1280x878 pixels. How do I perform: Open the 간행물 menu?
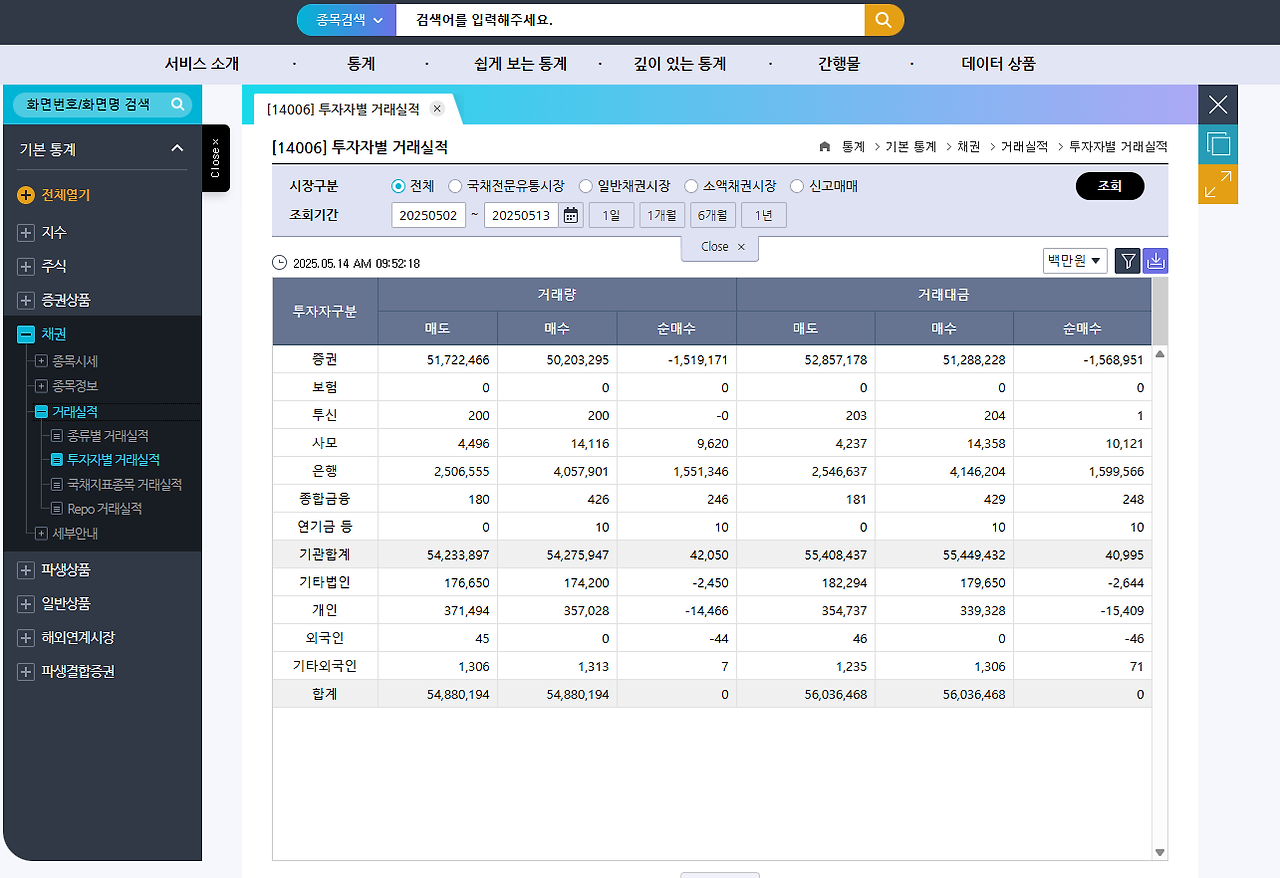coord(841,63)
